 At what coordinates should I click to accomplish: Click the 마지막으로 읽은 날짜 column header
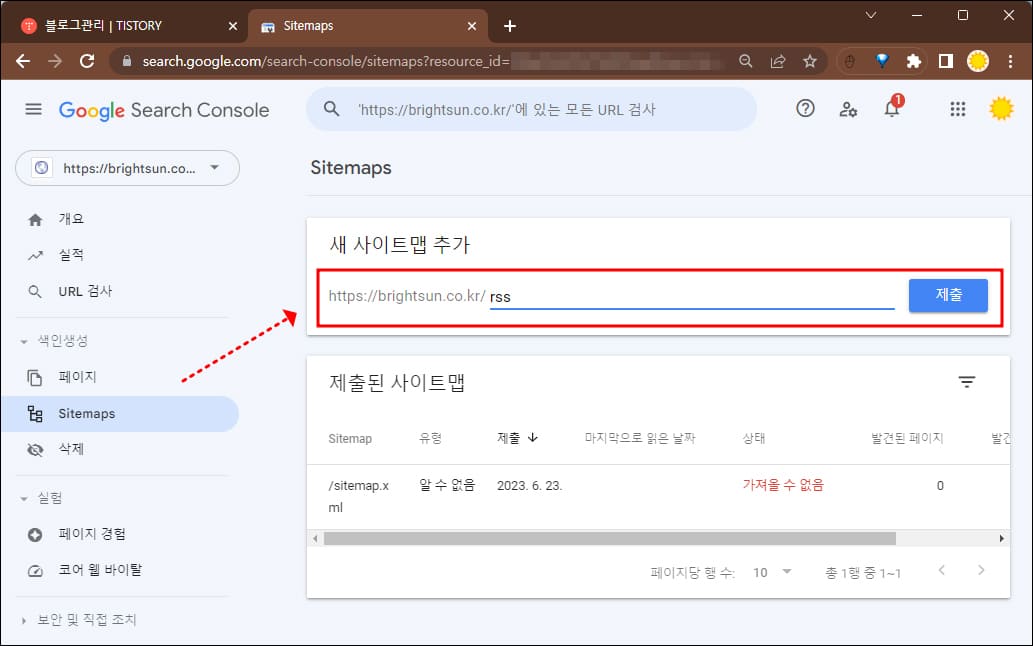[640, 438]
